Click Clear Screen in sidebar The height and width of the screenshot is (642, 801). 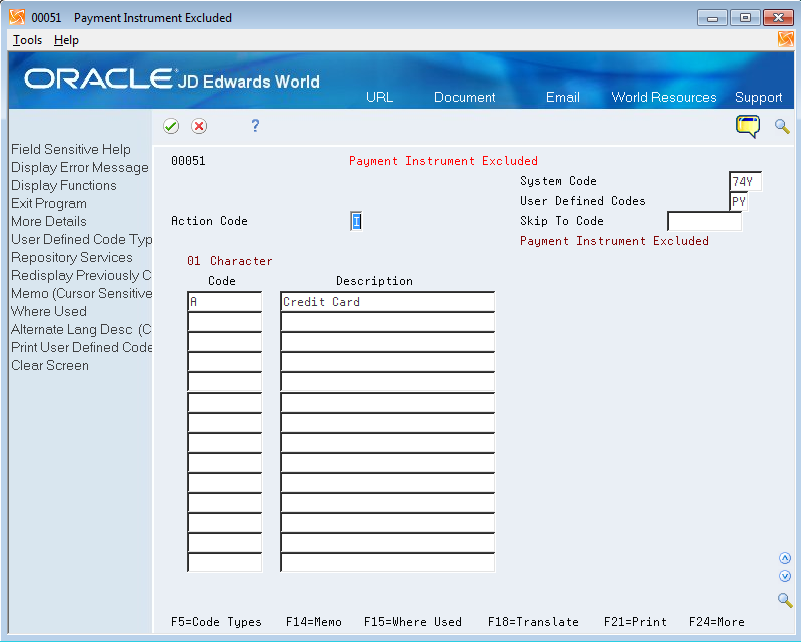(x=50, y=365)
